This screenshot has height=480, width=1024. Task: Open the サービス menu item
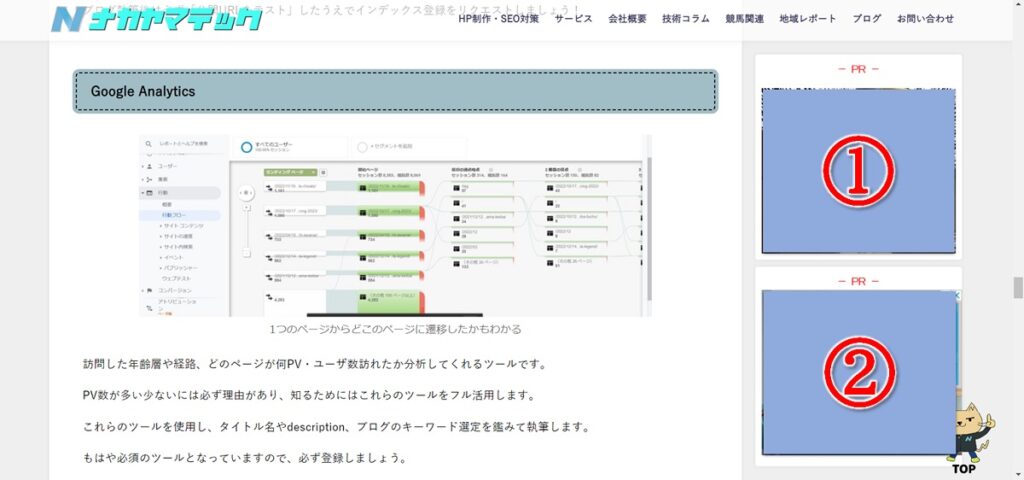point(573,18)
